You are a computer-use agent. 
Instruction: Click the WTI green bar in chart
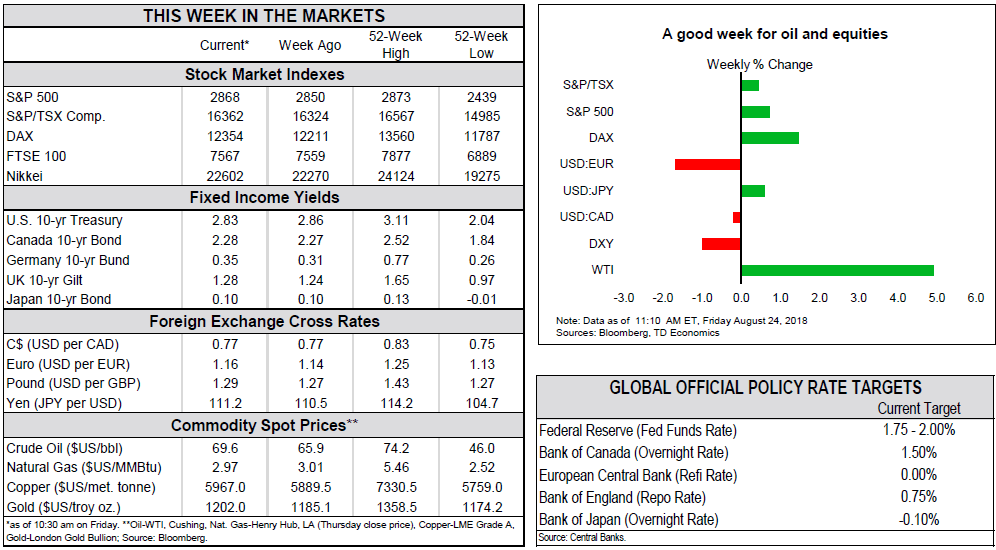coord(837,270)
